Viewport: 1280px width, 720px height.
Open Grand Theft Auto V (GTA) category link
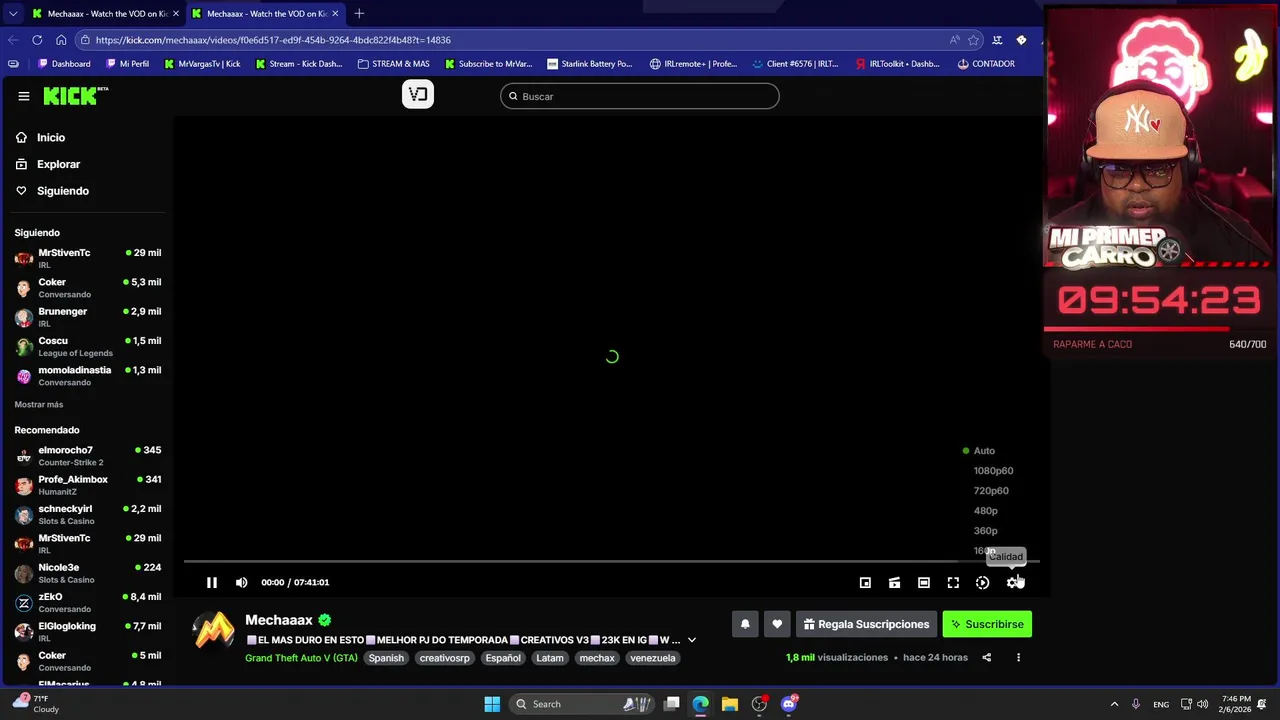[301, 658]
